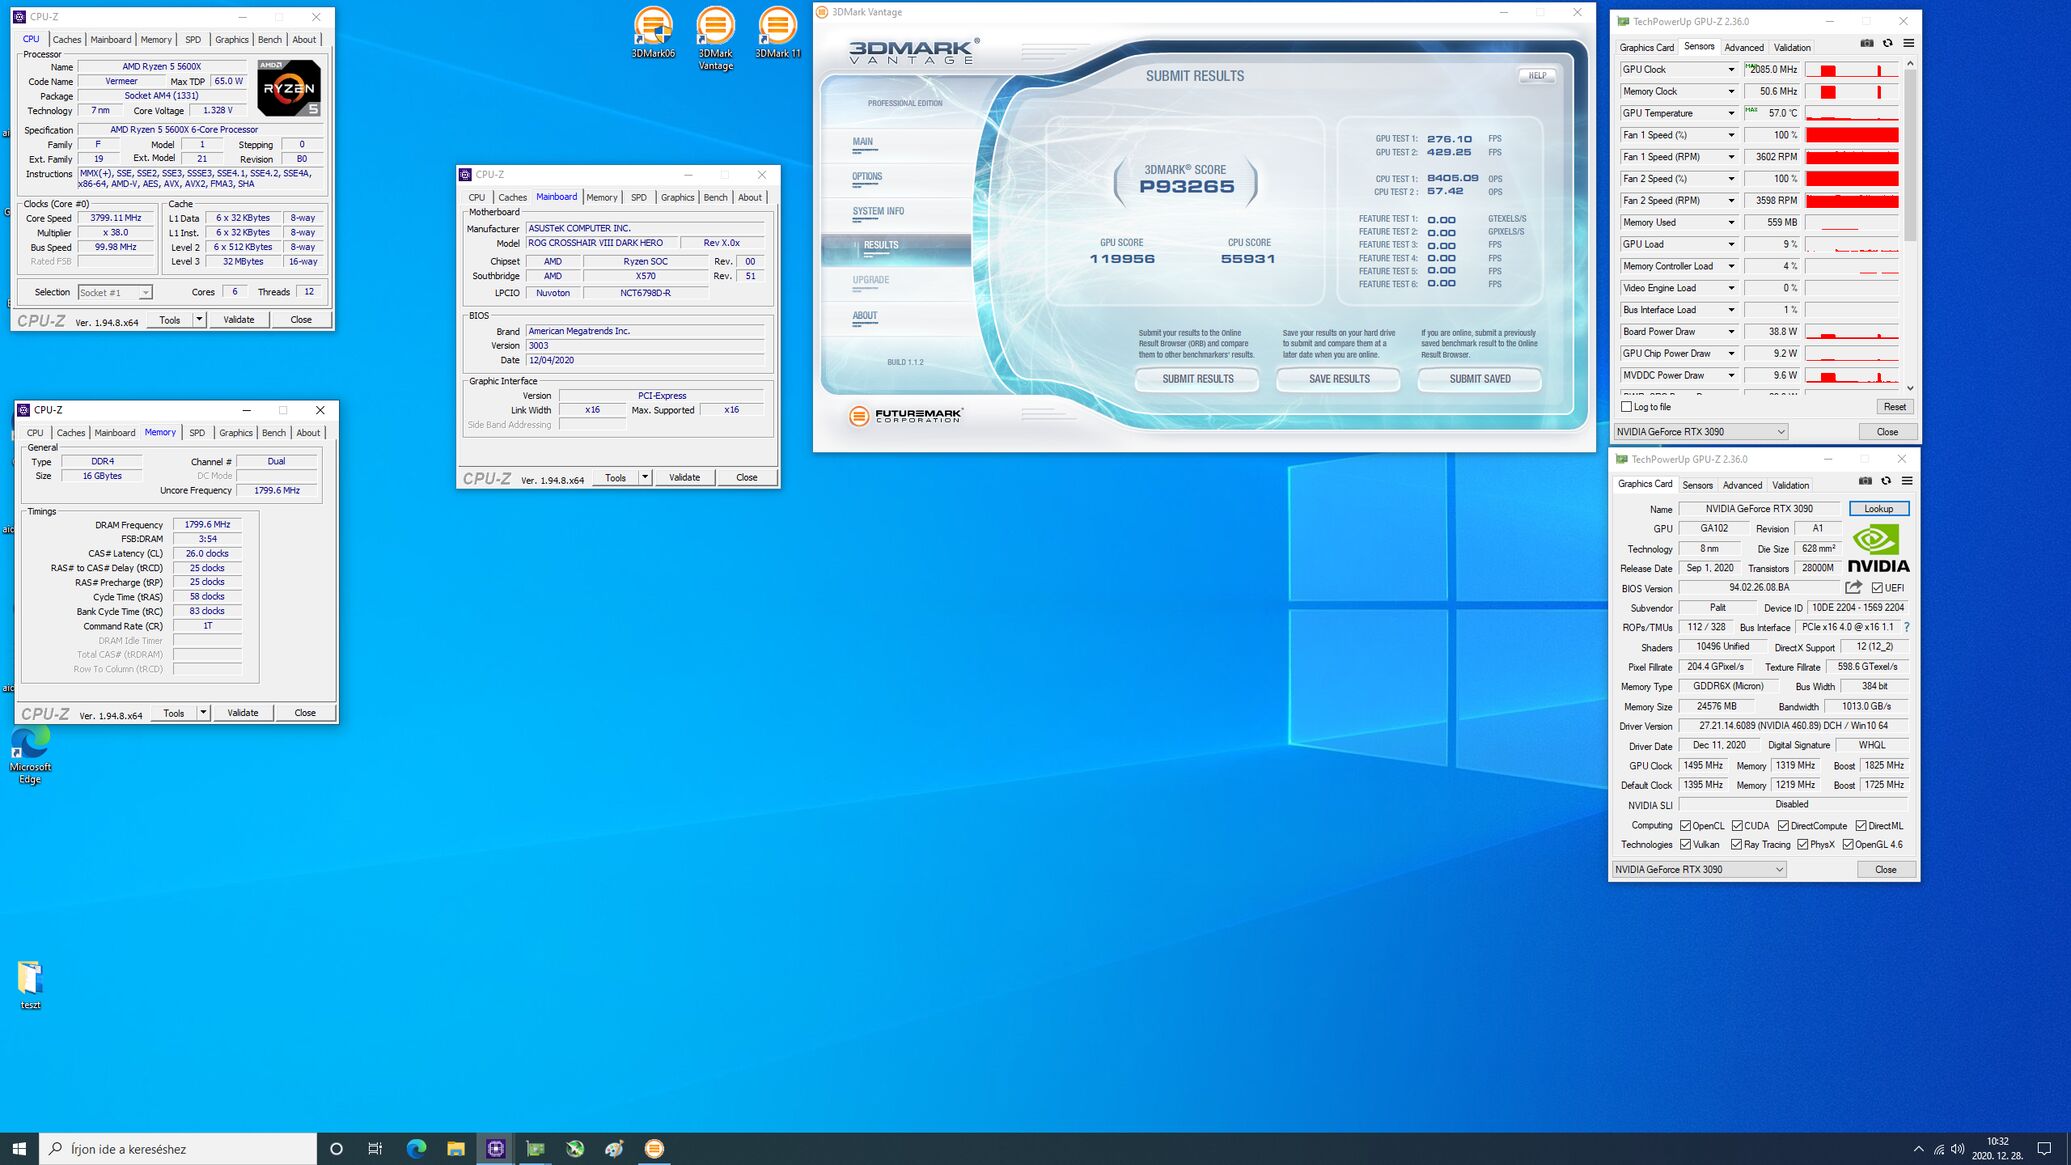Viewport: 2071px width, 1165px height.
Task: Open Tools dropdown arrow in CPU-Z Mainboard window
Action: (645, 477)
